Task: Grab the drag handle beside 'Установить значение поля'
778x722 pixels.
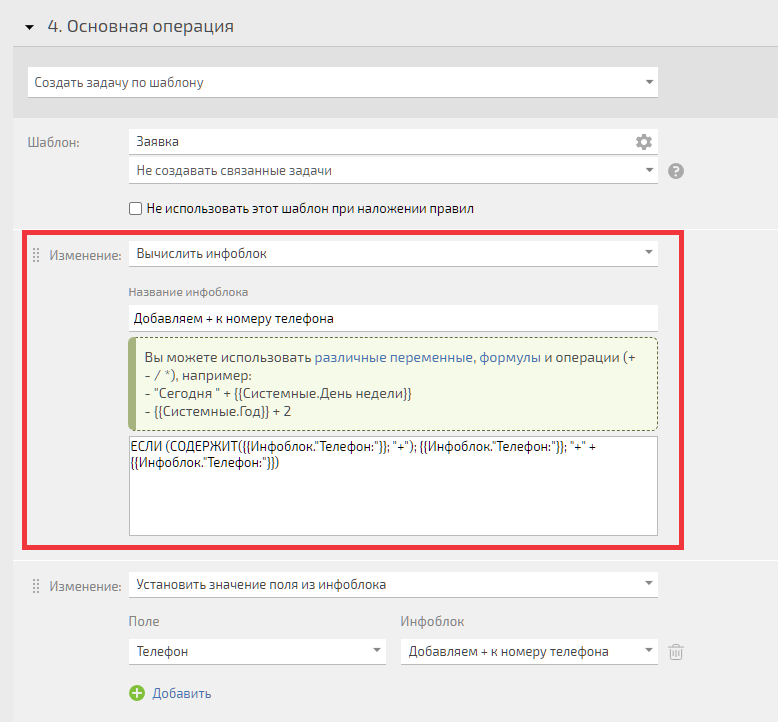Action: point(36,586)
